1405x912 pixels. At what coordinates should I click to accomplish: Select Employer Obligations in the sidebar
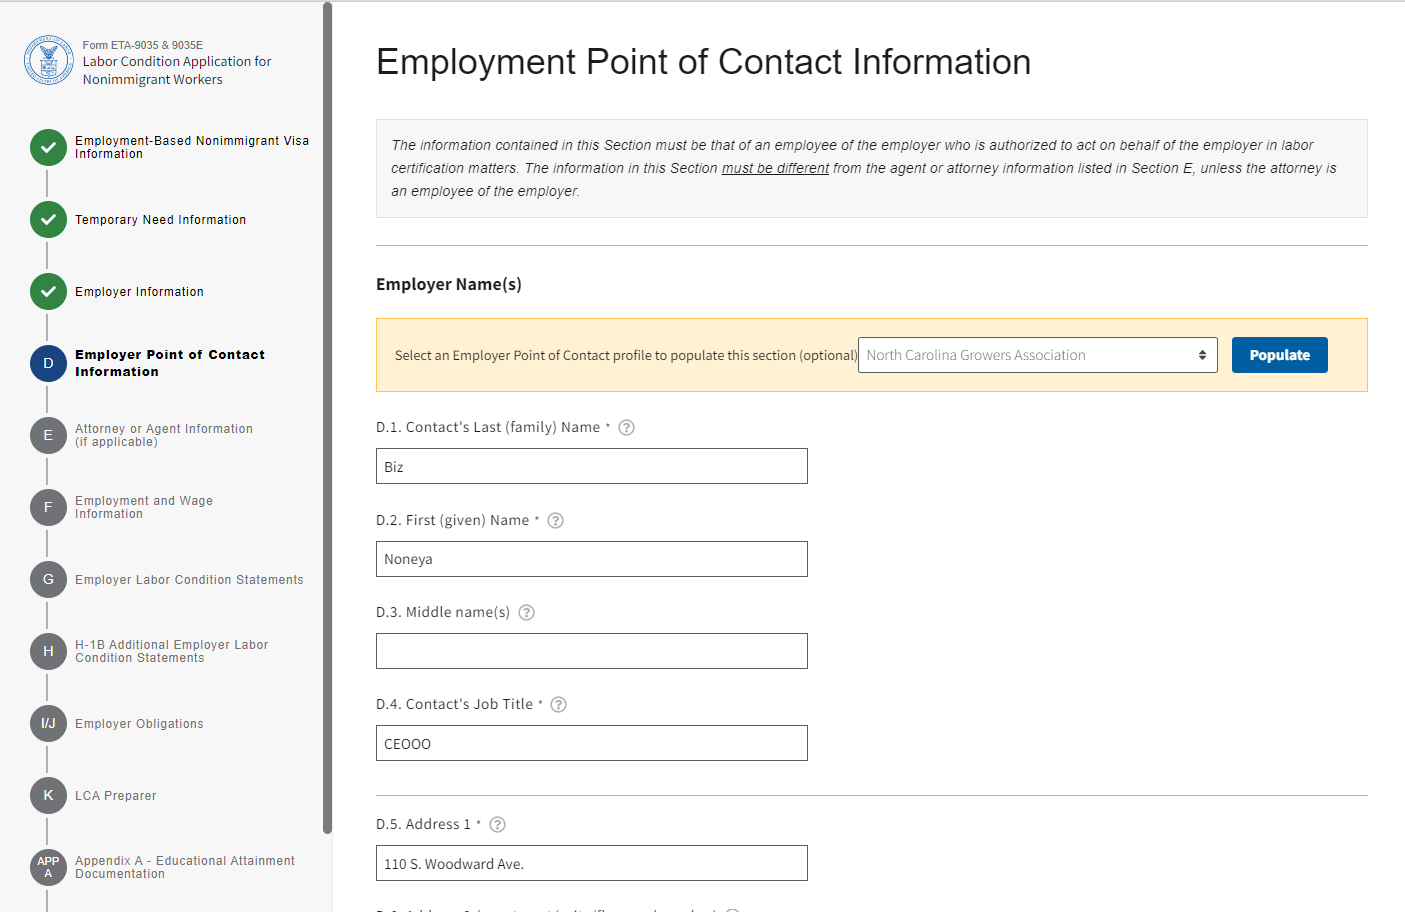[x=139, y=724]
